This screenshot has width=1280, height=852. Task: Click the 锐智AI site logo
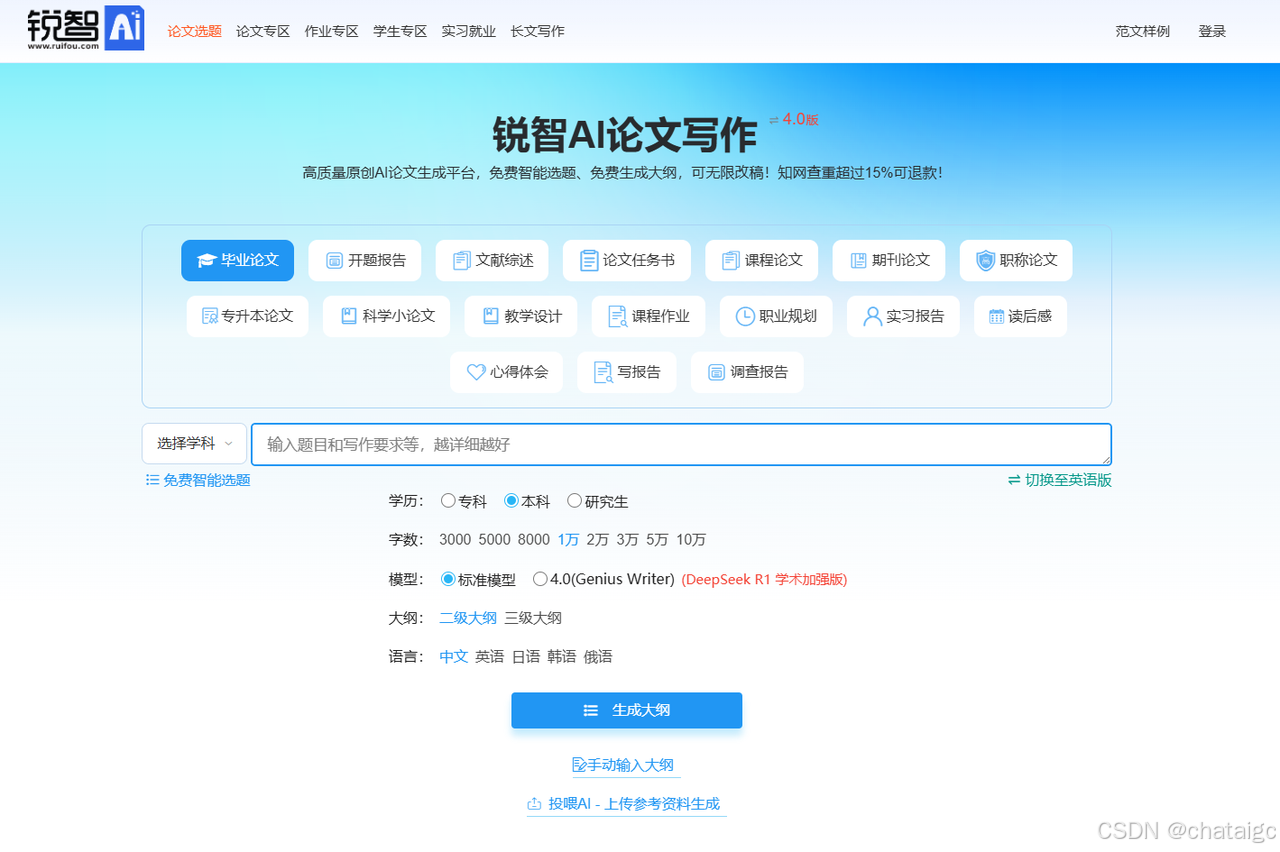pyautogui.click(x=86, y=30)
